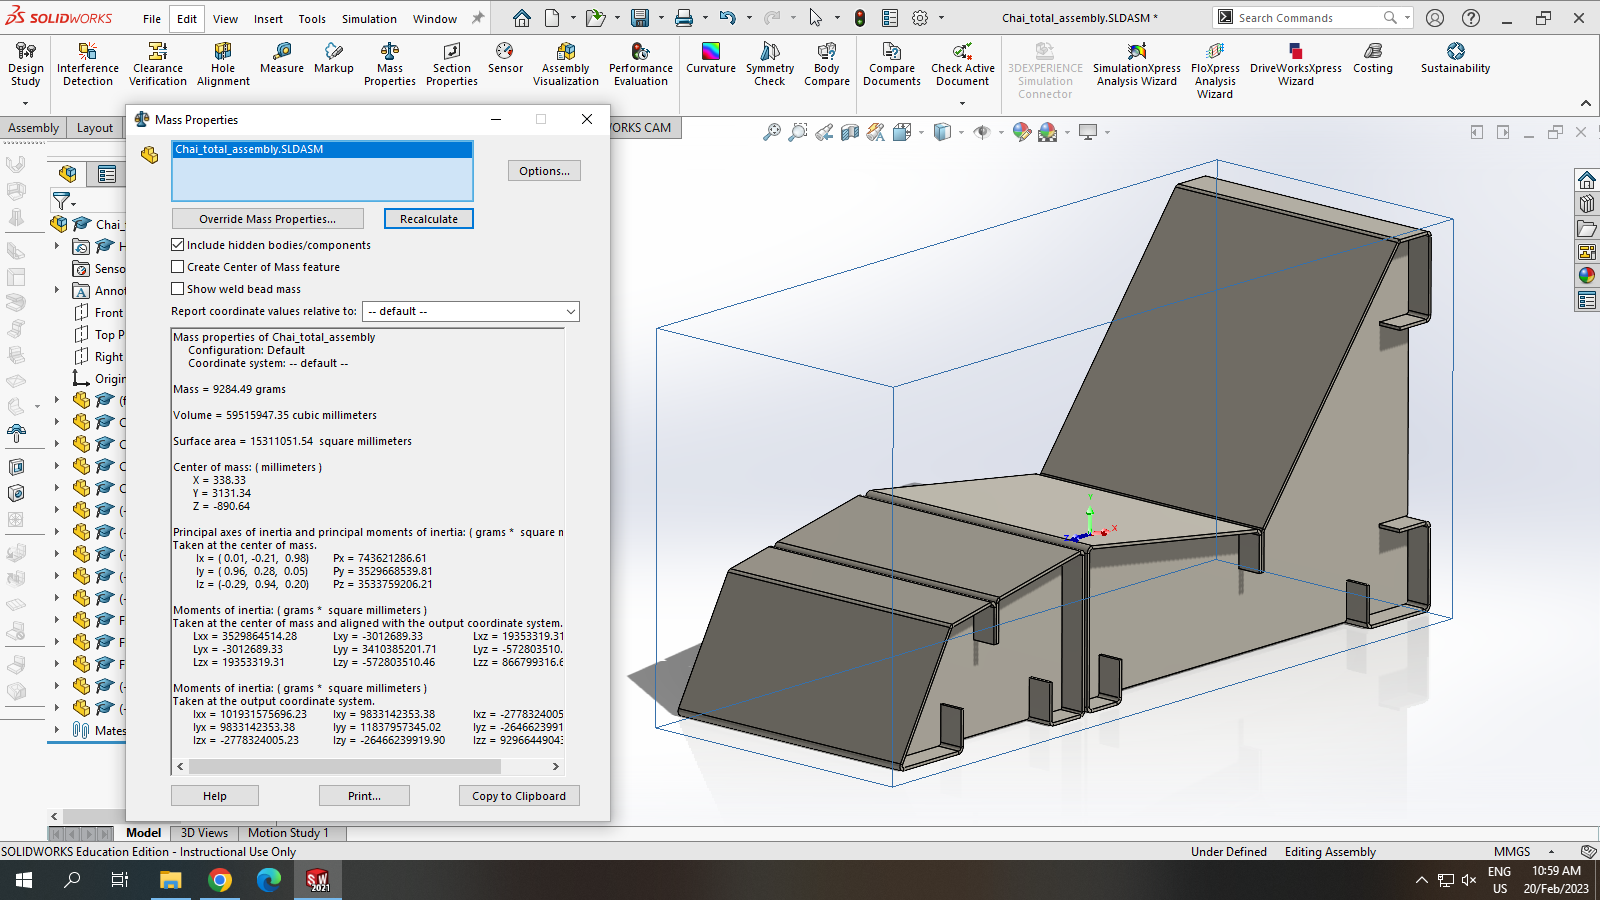Open the Costing tool

(x=1373, y=58)
